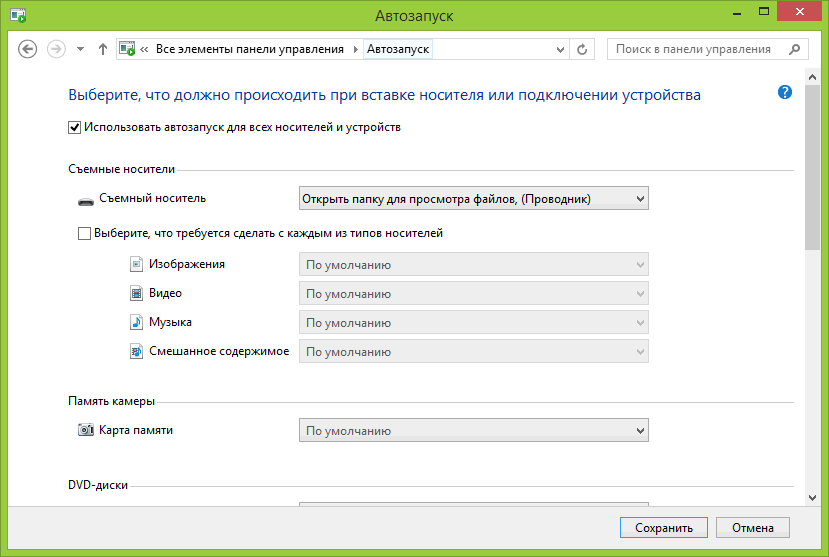The image size is (829, 557).
Task: Disable autoplay for all media and devices
Action: point(75,127)
